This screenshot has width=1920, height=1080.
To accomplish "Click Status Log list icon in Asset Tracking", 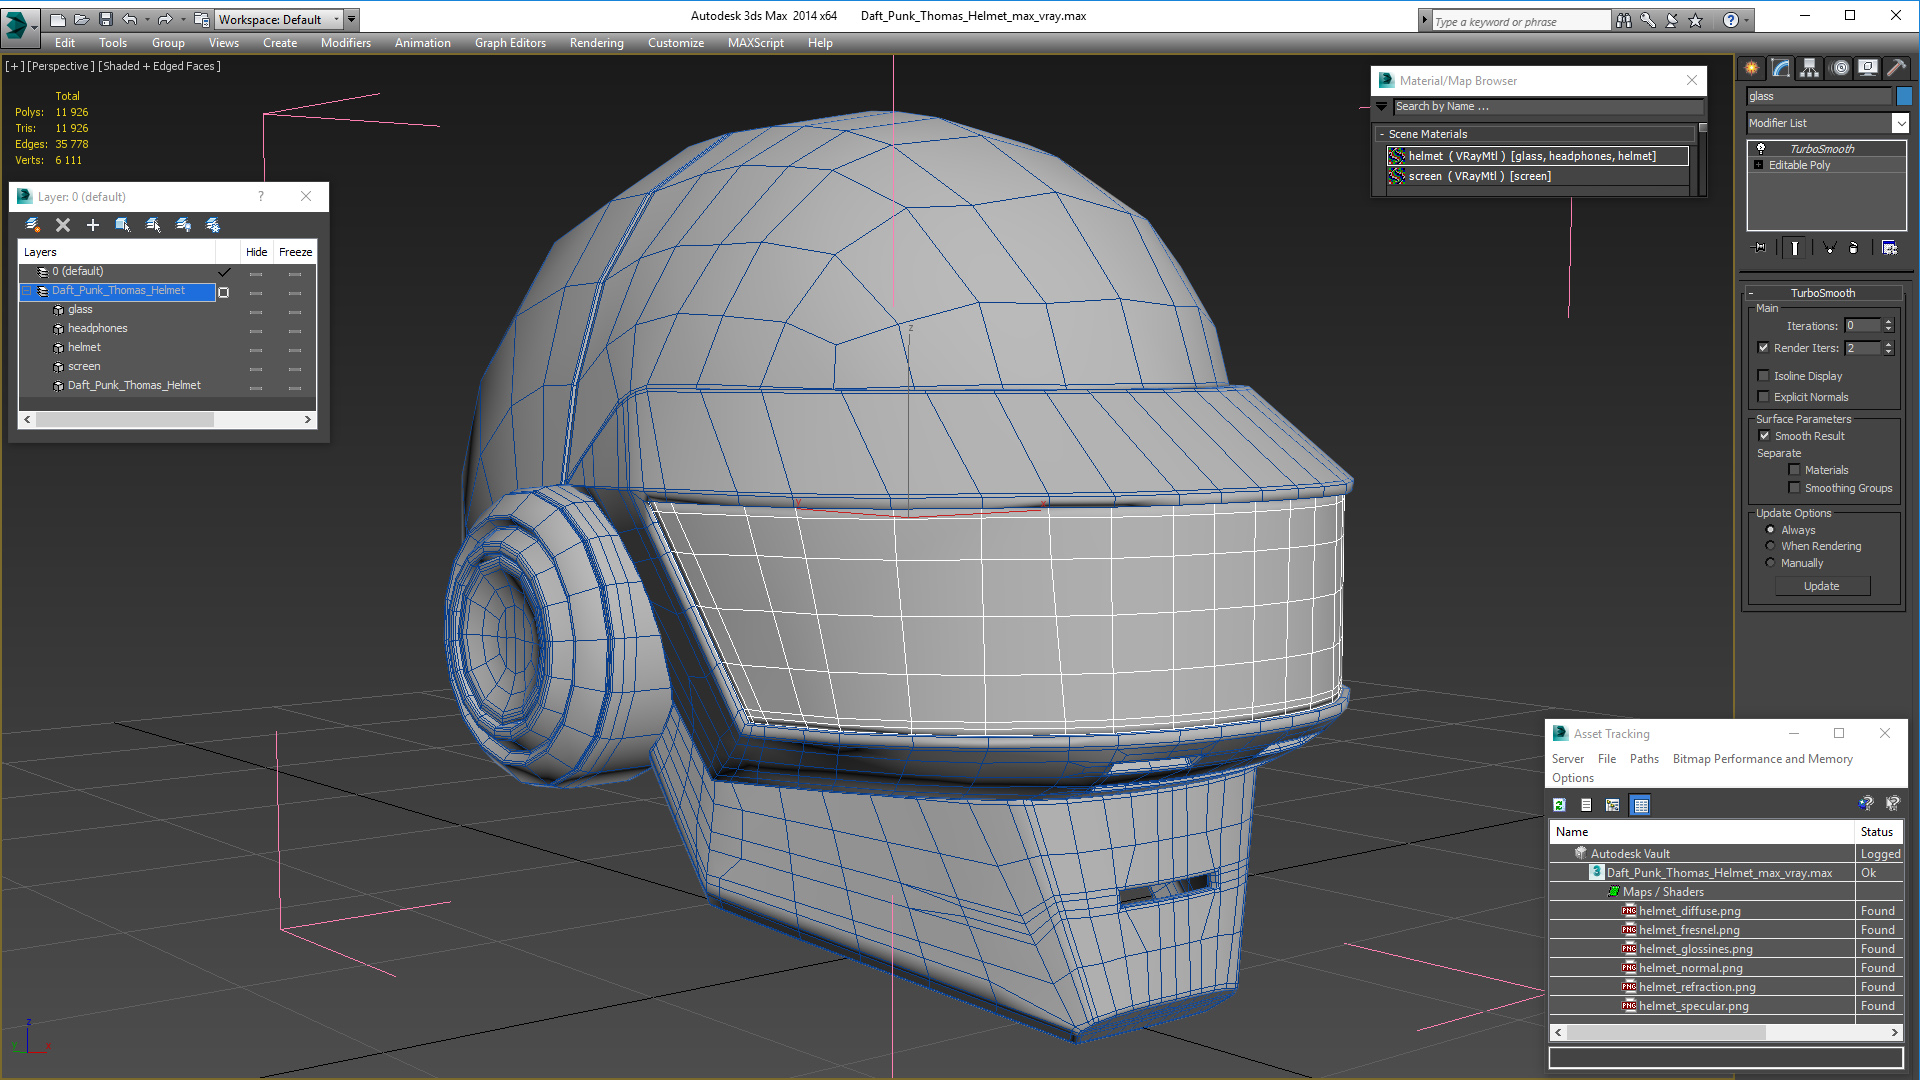I will tap(1586, 805).
